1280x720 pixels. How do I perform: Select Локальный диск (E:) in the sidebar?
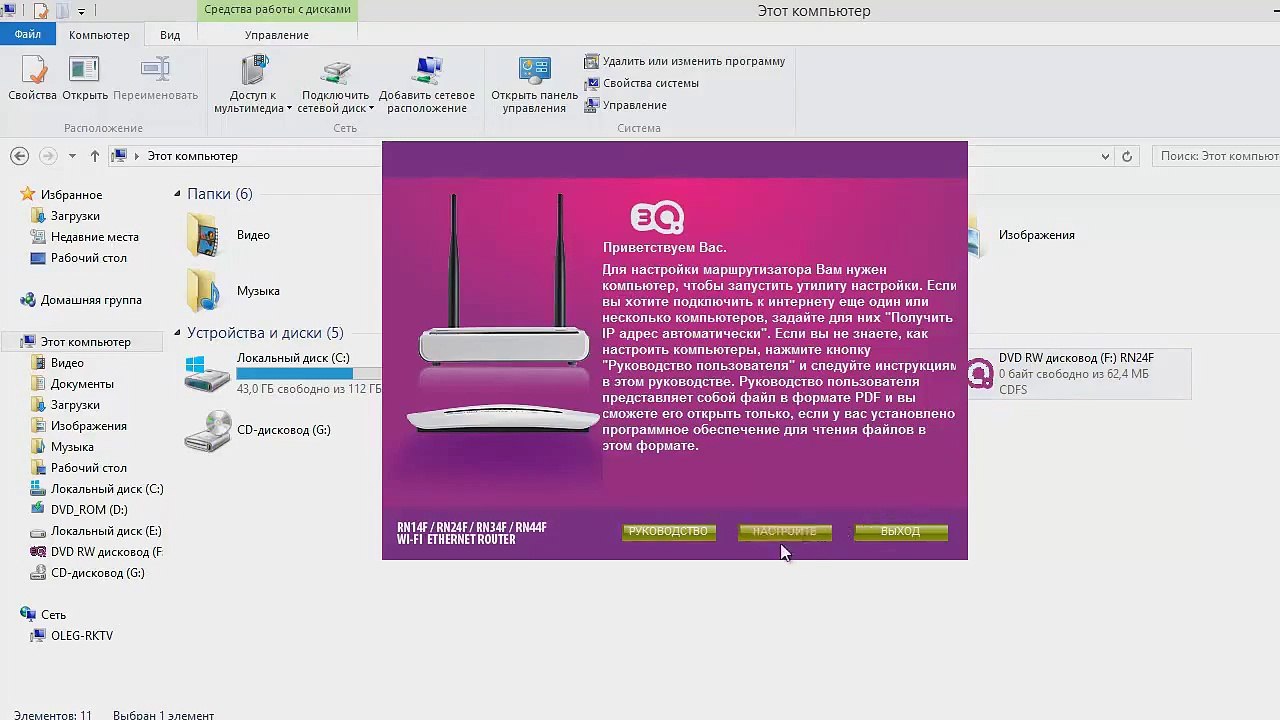105,531
